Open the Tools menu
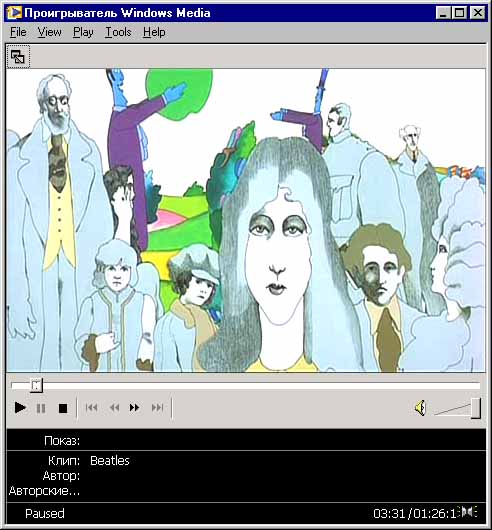This screenshot has height=530, width=492. pyautogui.click(x=118, y=32)
